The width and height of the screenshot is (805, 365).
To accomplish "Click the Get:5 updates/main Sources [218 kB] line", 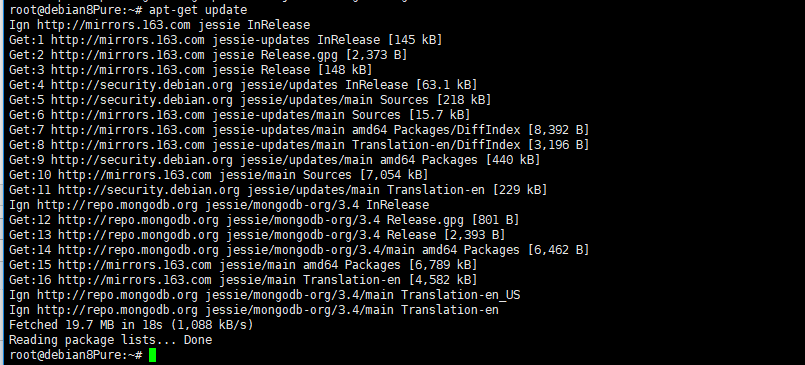I will (250, 100).
